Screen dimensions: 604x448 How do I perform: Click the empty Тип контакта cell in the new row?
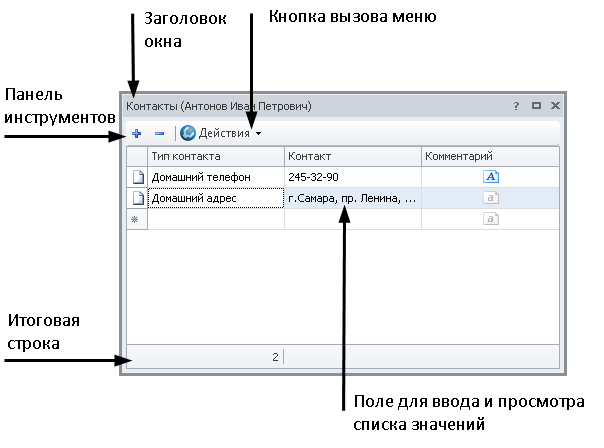215,219
